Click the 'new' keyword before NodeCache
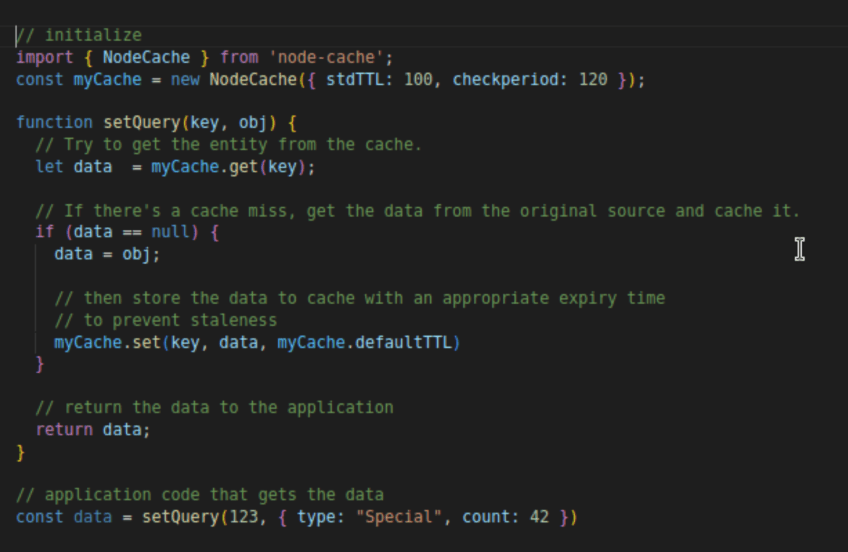The height and width of the screenshot is (552, 848). [185, 79]
